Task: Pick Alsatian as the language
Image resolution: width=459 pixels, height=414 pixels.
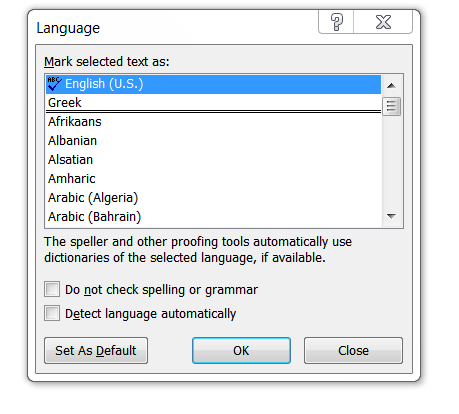Action: [x=213, y=160]
